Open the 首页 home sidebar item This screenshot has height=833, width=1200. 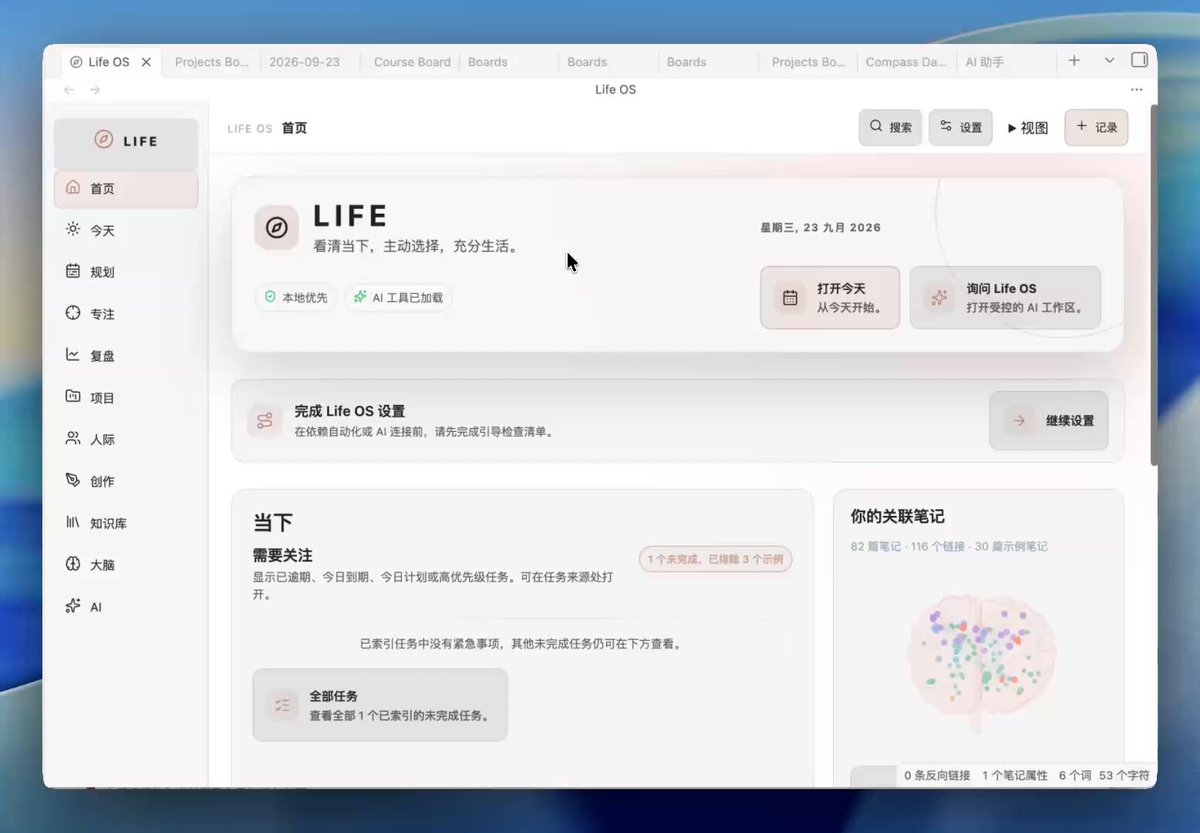coord(126,189)
